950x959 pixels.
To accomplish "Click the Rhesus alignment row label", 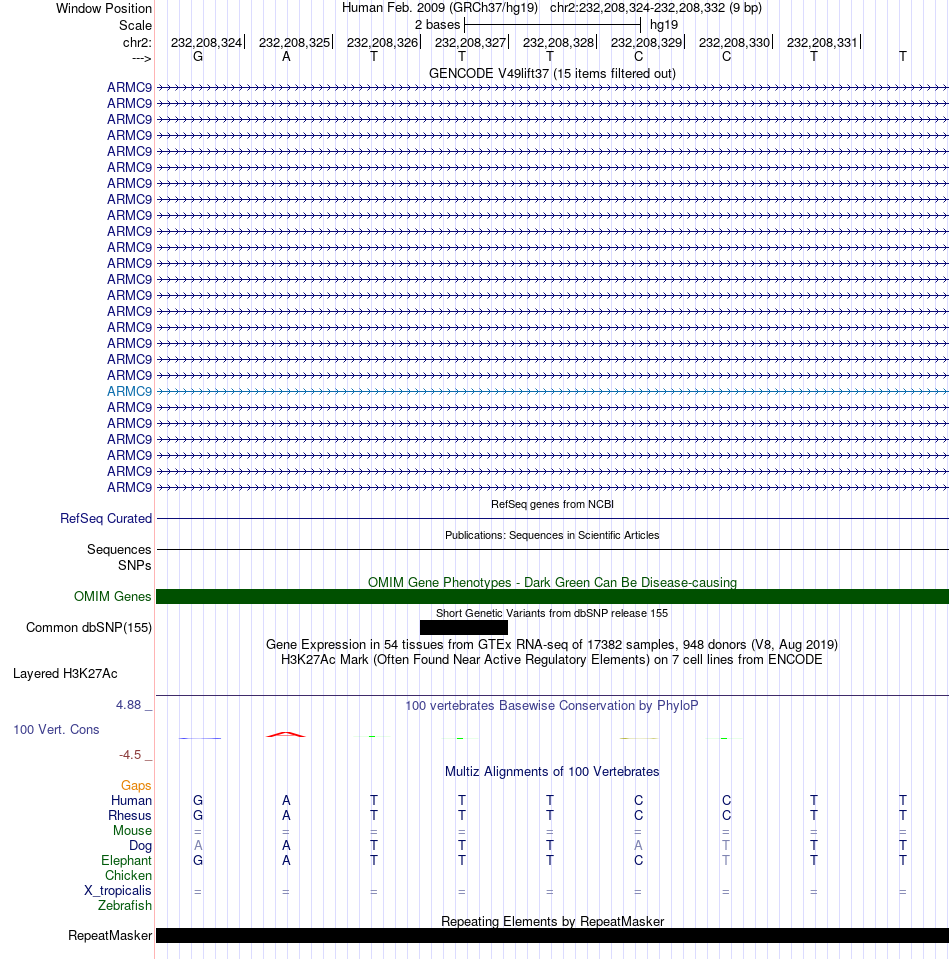I will point(130,816).
